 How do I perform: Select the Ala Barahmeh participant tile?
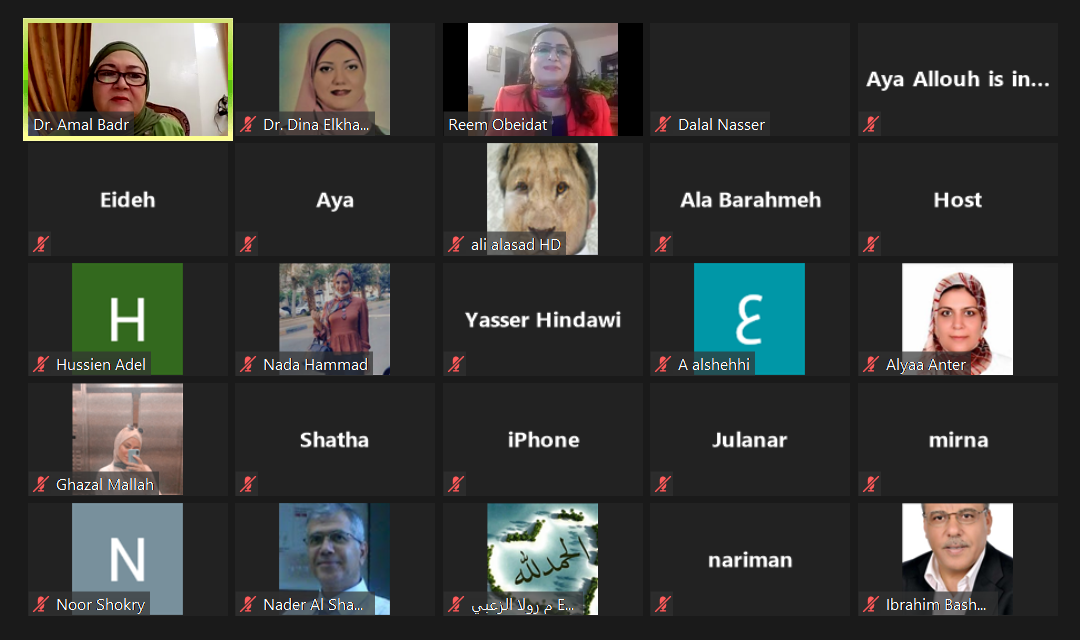[x=750, y=200]
